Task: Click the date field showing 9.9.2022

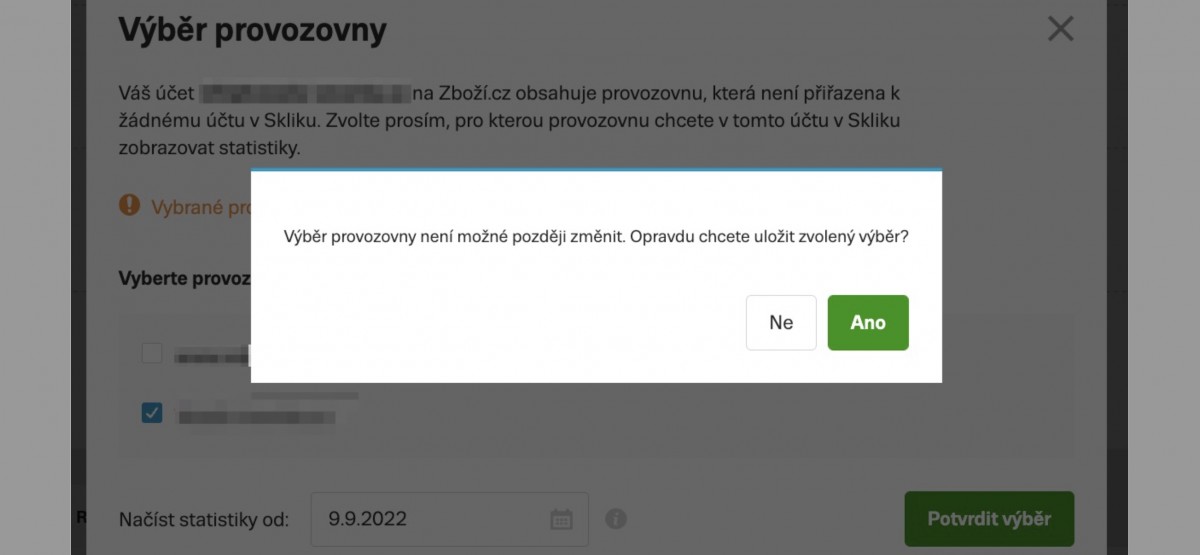Action: [x=430, y=519]
